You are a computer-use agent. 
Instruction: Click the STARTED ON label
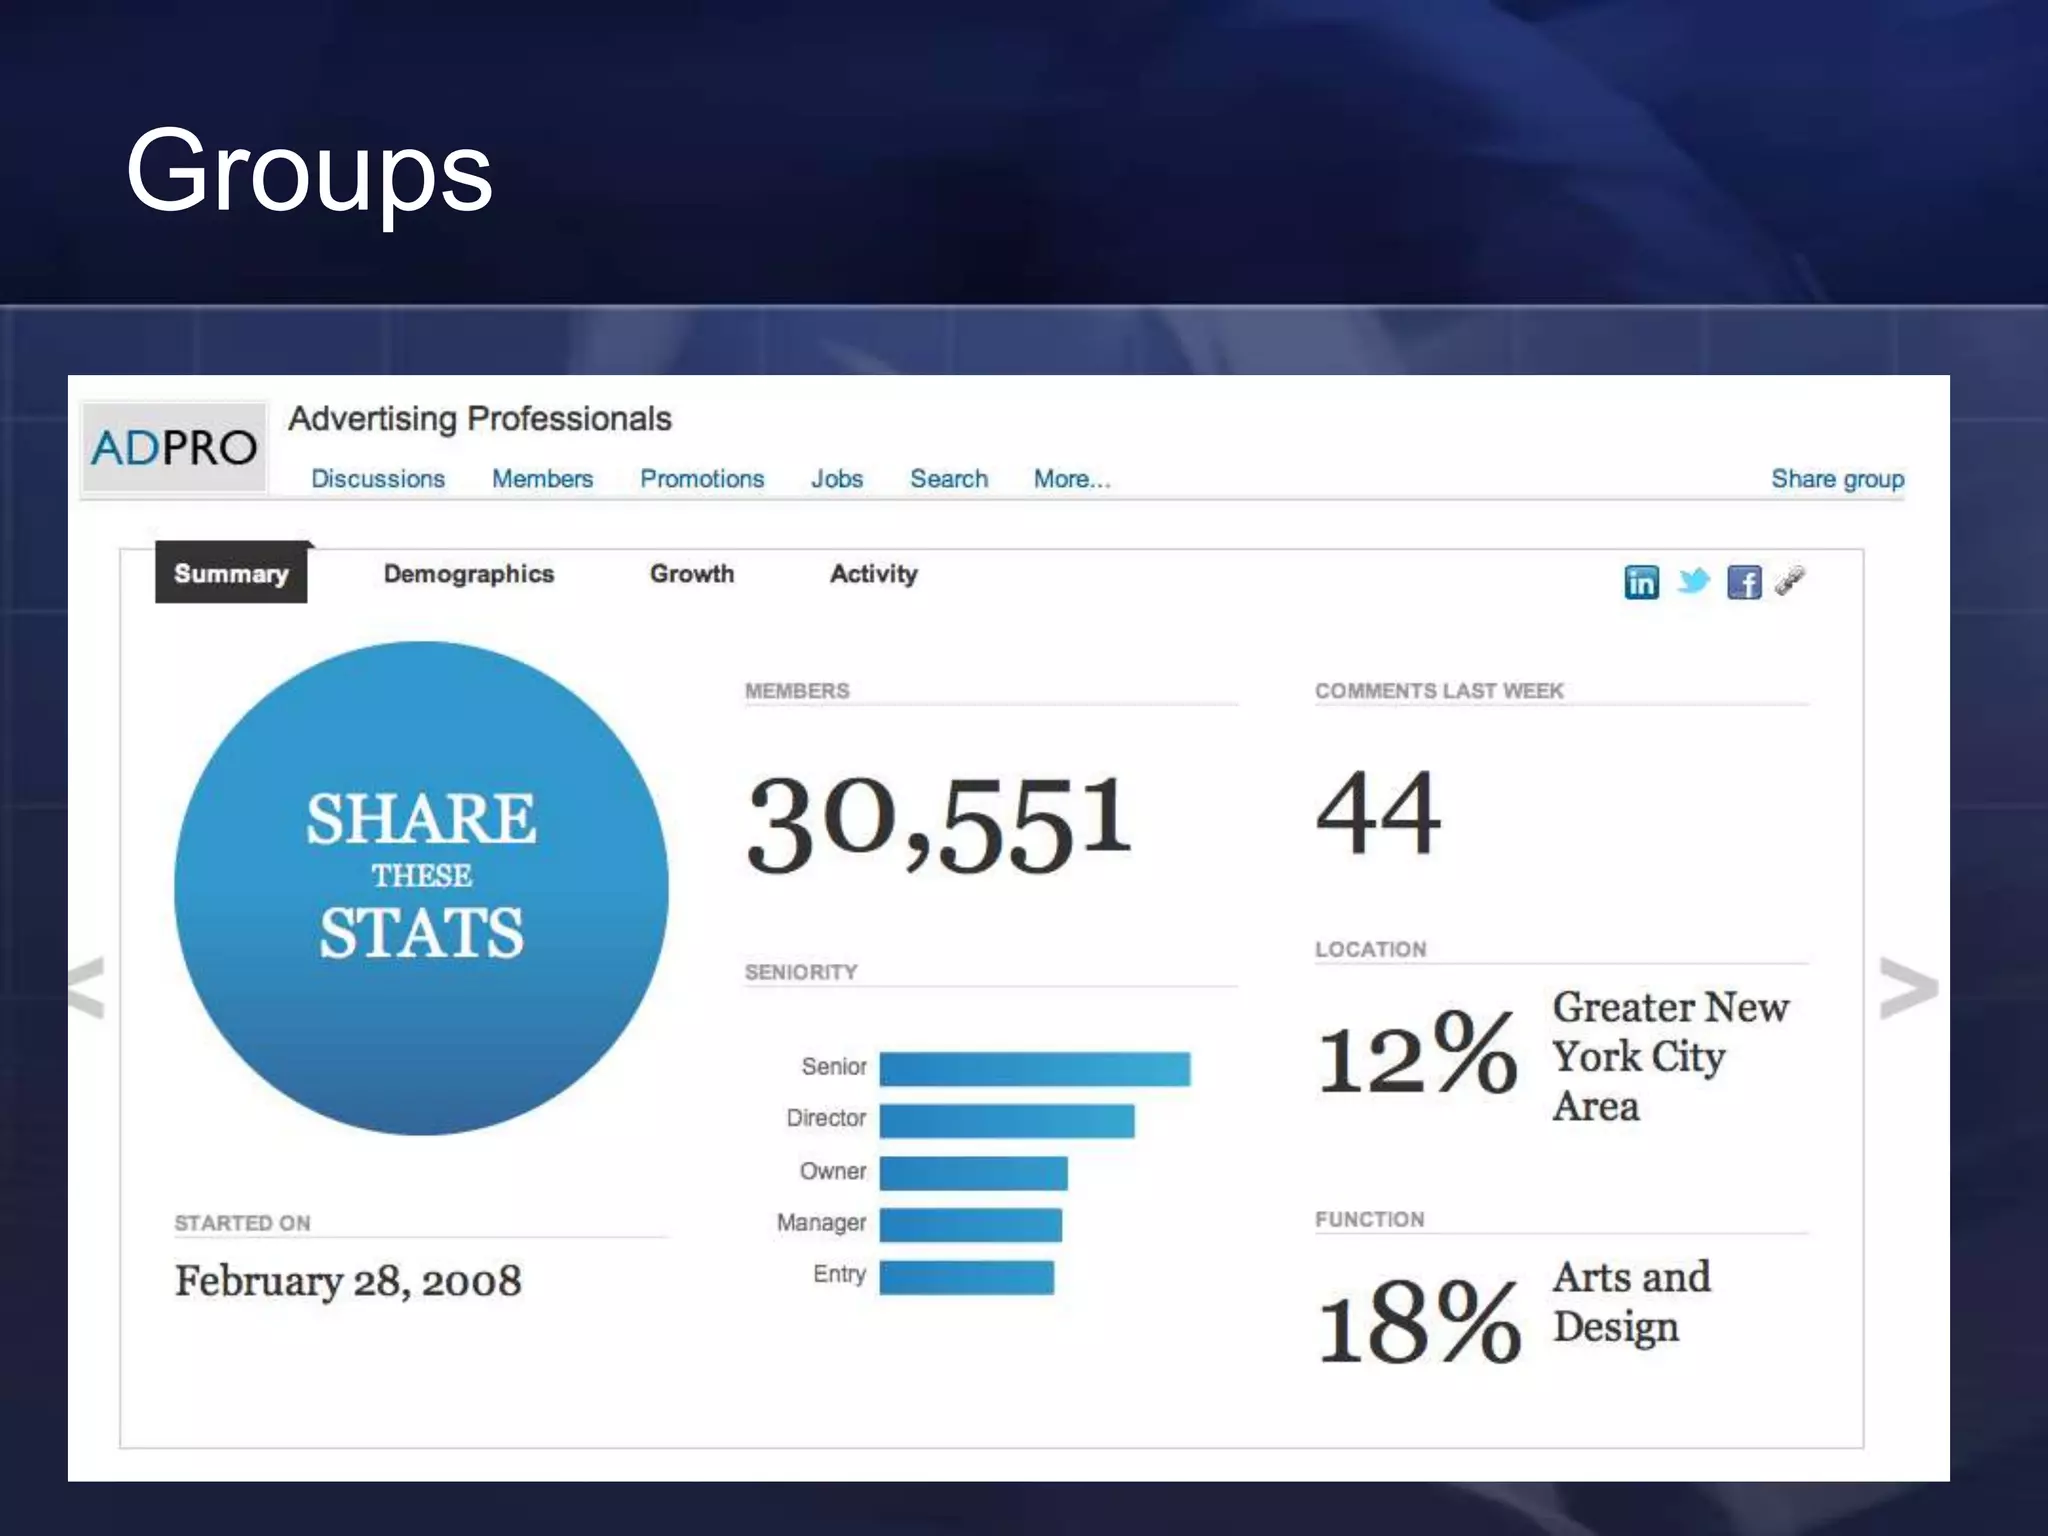[242, 1223]
